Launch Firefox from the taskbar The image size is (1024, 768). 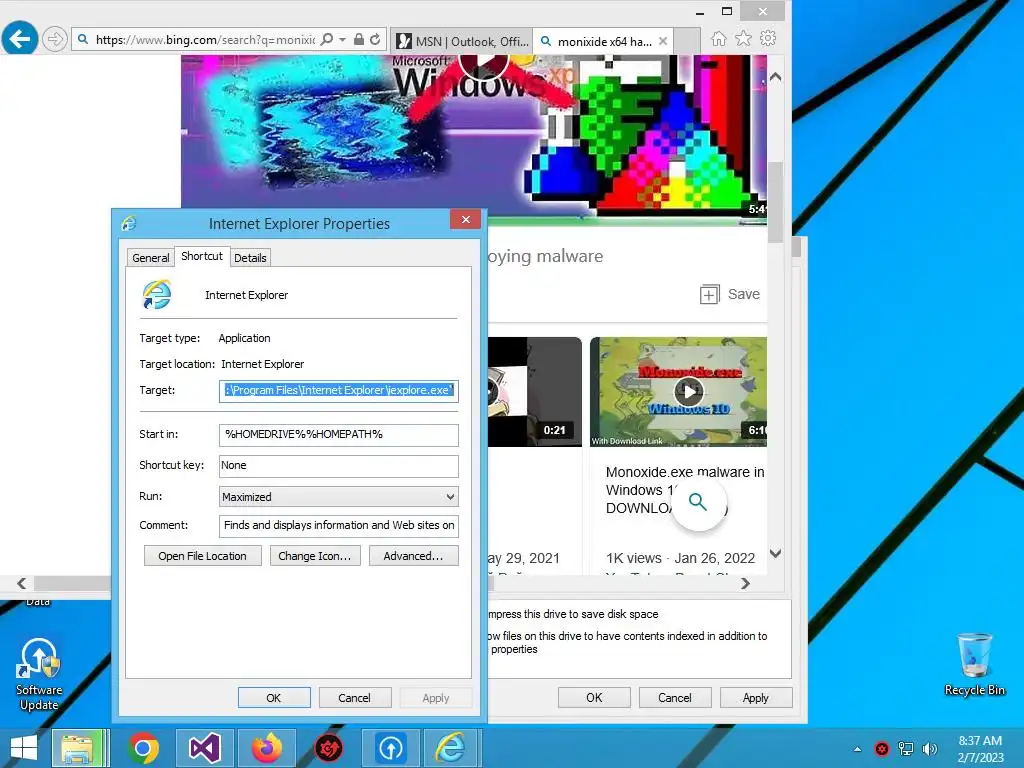[x=267, y=748]
